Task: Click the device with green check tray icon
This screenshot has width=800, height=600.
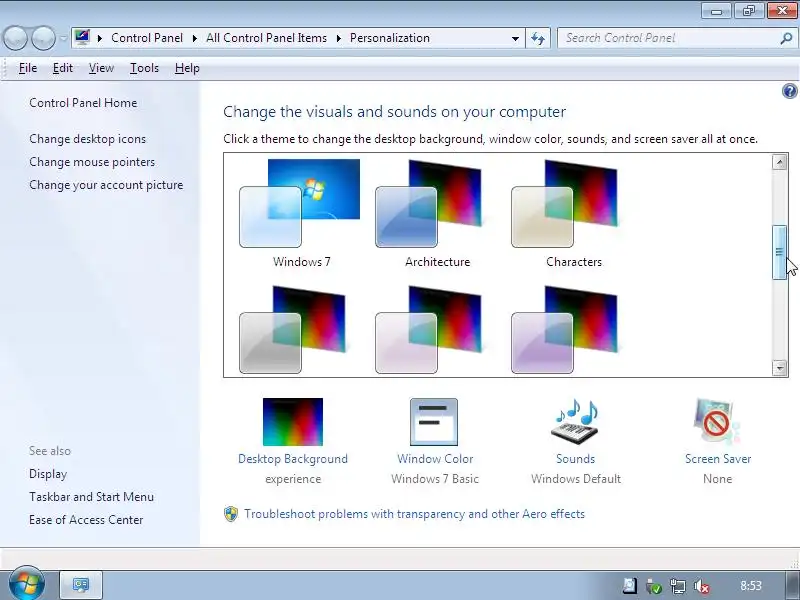Action: 654,586
